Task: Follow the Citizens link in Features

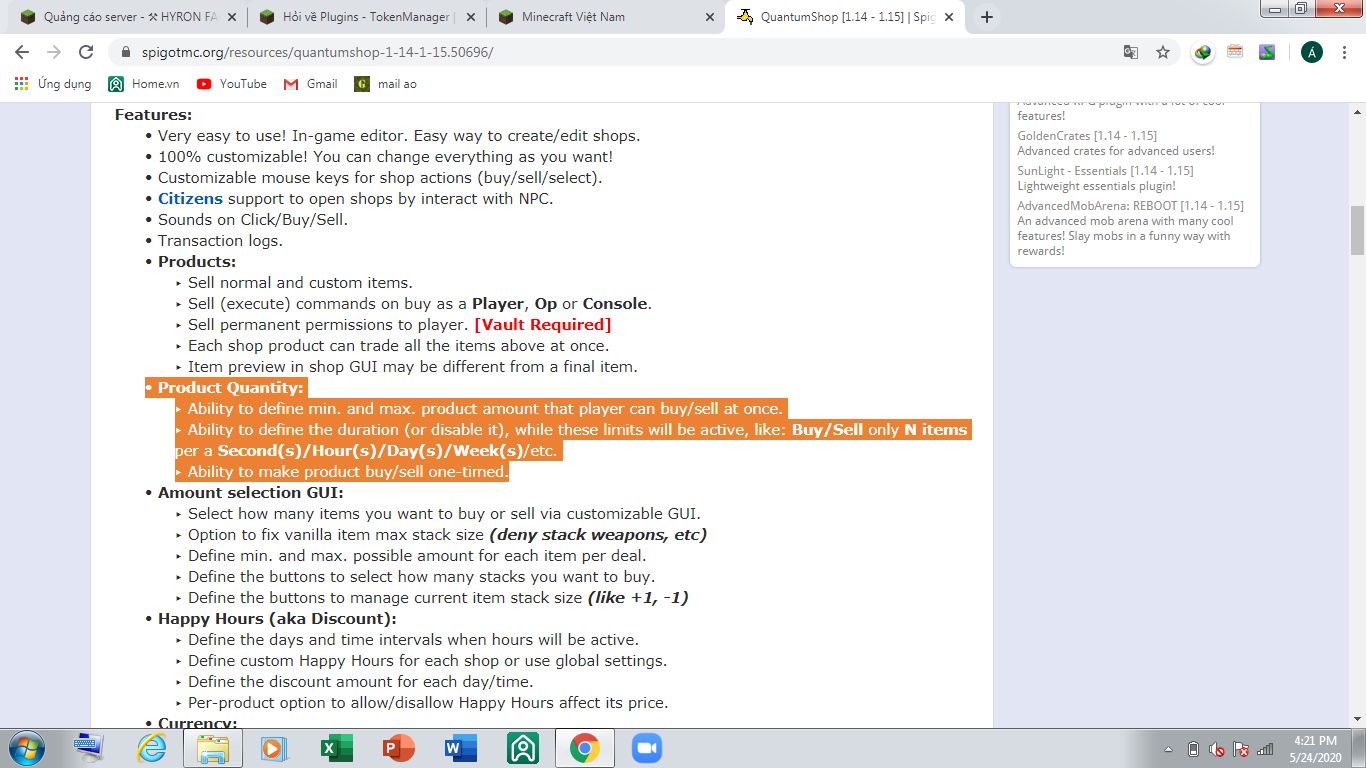Action: tap(190, 199)
